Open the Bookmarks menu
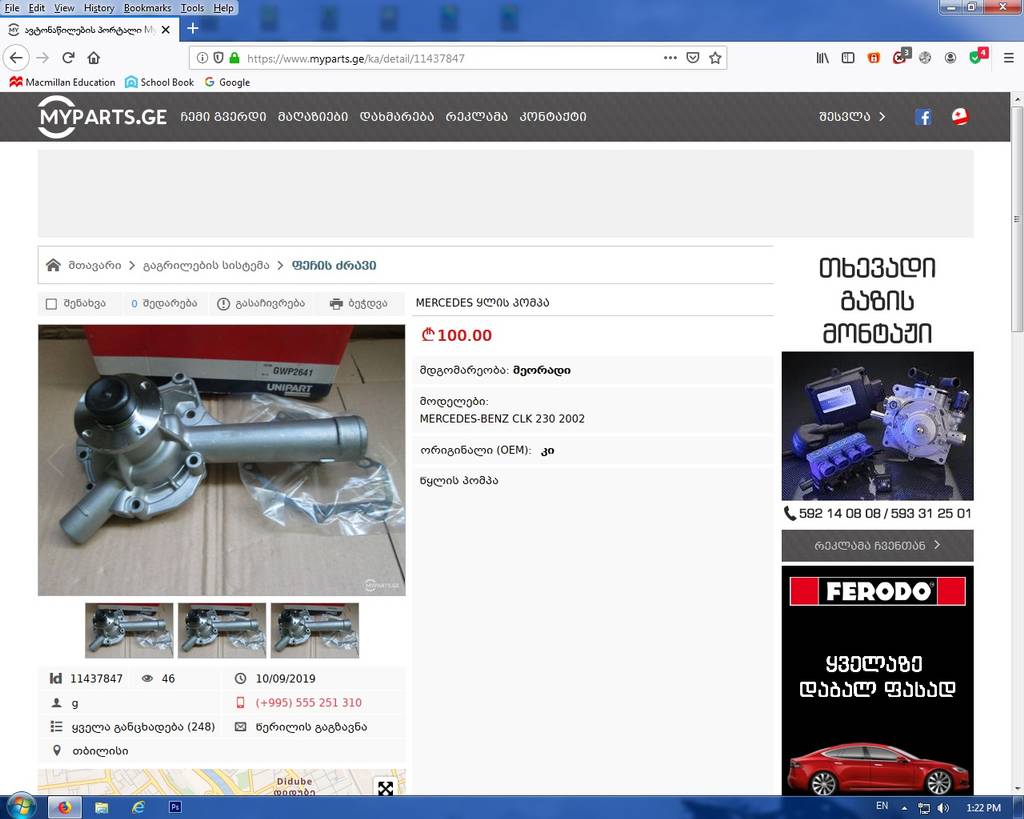The height and width of the screenshot is (819, 1024). [x=148, y=8]
